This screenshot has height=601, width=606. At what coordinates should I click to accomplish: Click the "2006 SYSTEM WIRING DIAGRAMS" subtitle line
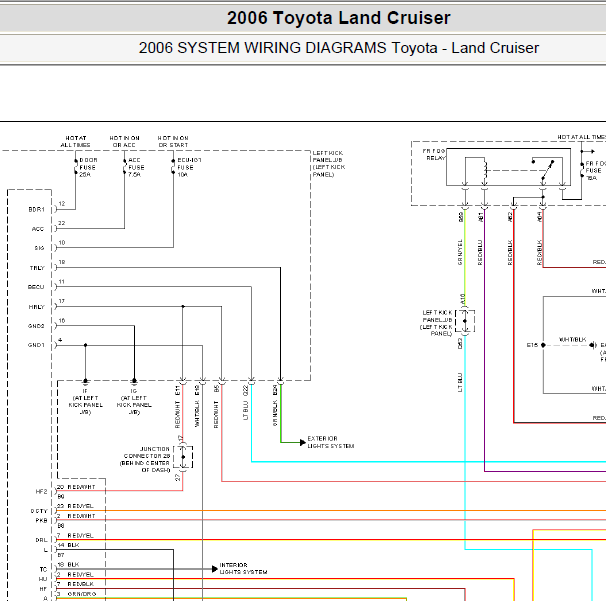339,48
